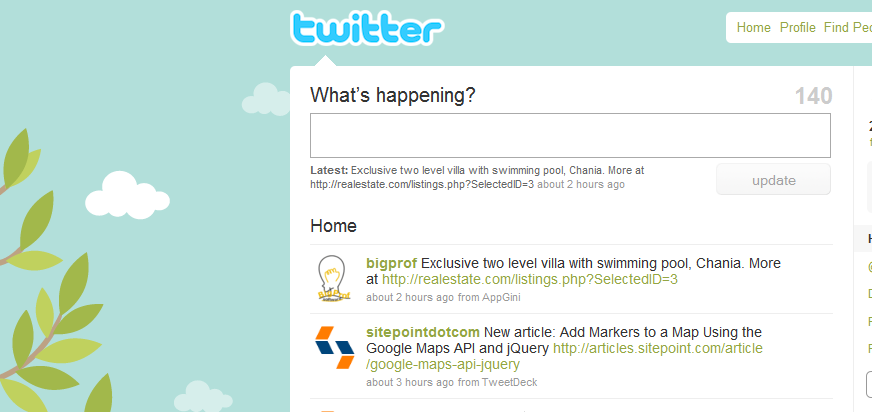The width and height of the screenshot is (872, 412).
Task: Click the "What's happening?" heading
Action: (x=392, y=96)
